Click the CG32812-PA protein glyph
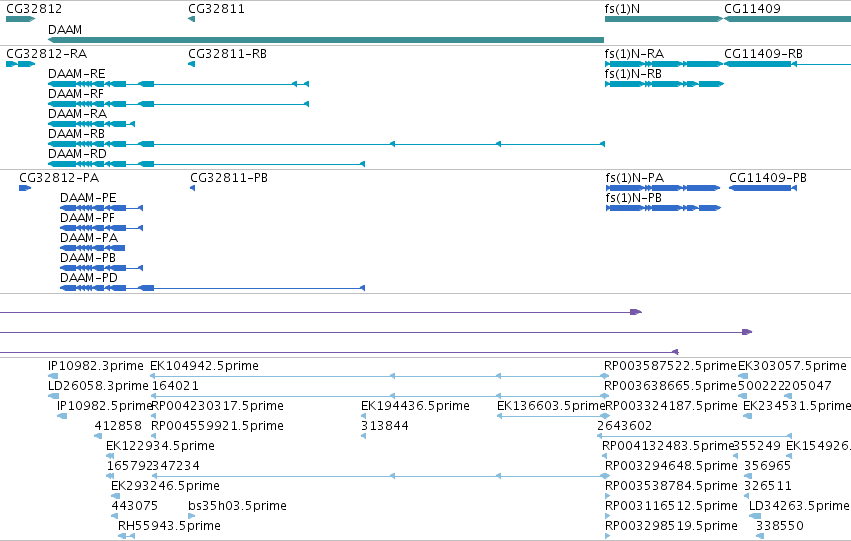Screen dimensions: 851x541 coord(25,188)
